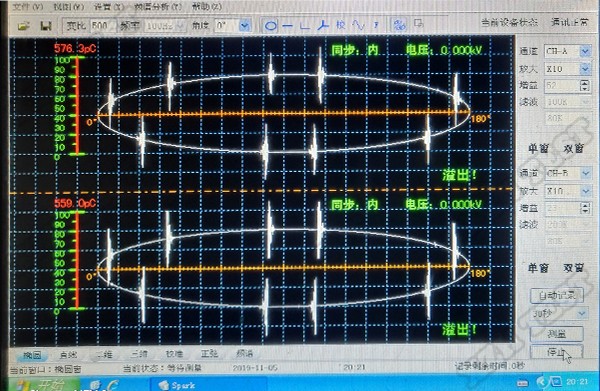
Task: Select the straight line display icon
Action: point(288,26)
